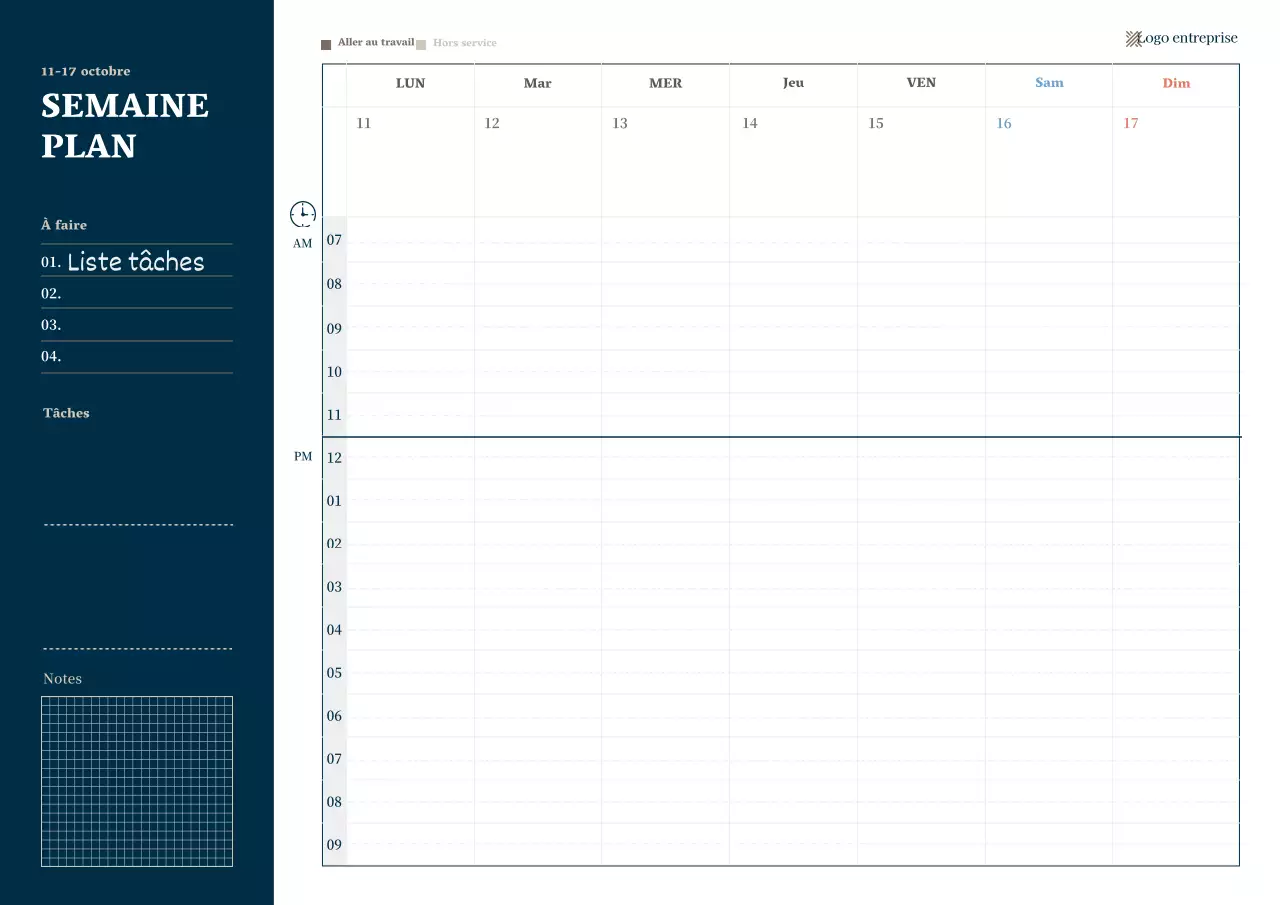Image resolution: width=1280 pixels, height=905 pixels.
Task: Click the PM label beside the 12 row
Action: coord(302,456)
